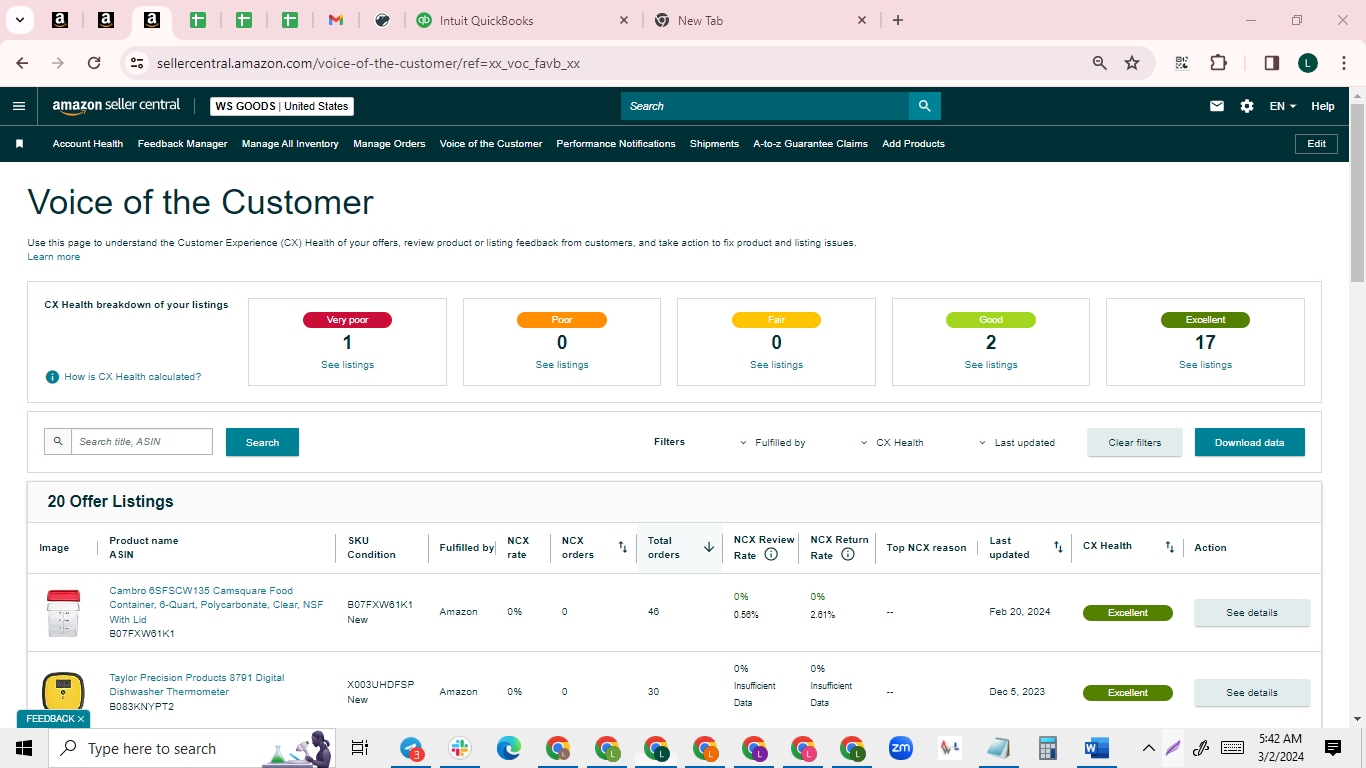Open Zoom from the taskbar

901,748
